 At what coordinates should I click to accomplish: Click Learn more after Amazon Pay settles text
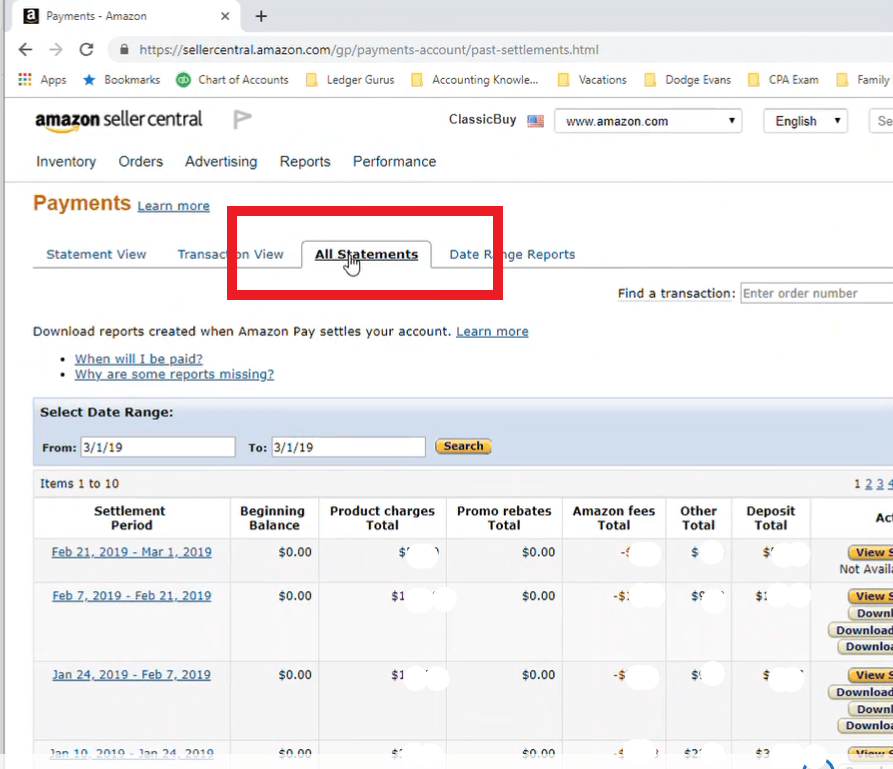(x=492, y=332)
